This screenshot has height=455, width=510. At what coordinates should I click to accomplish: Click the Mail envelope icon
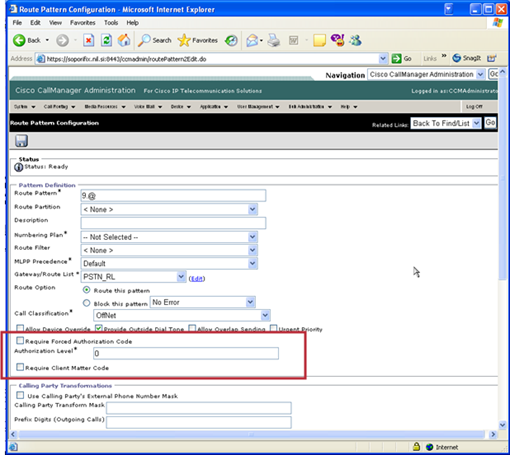(x=252, y=41)
